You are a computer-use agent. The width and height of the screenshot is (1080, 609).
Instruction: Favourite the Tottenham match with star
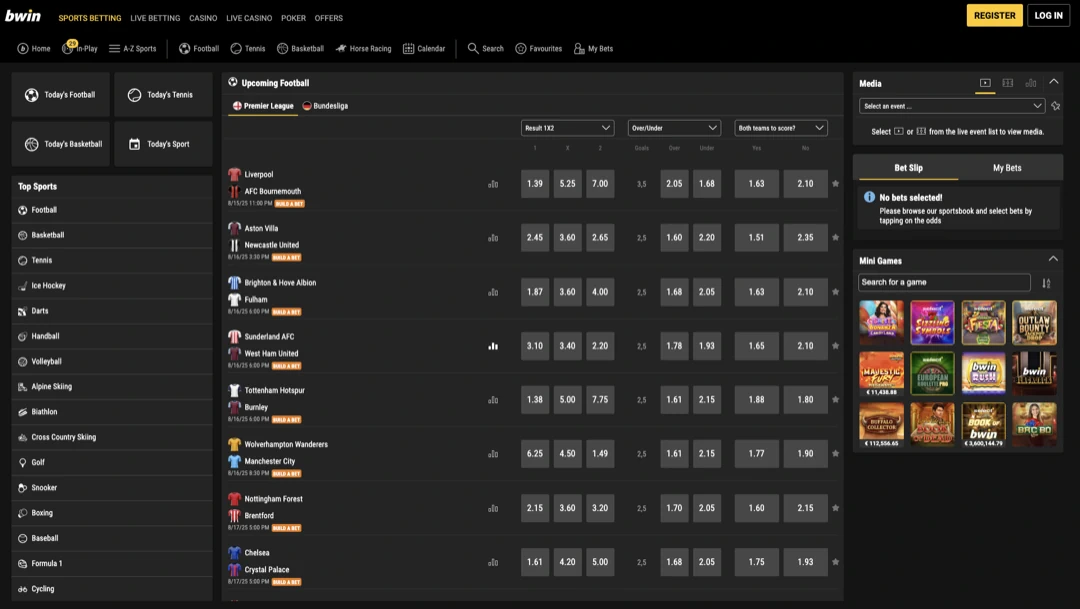coord(835,400)
